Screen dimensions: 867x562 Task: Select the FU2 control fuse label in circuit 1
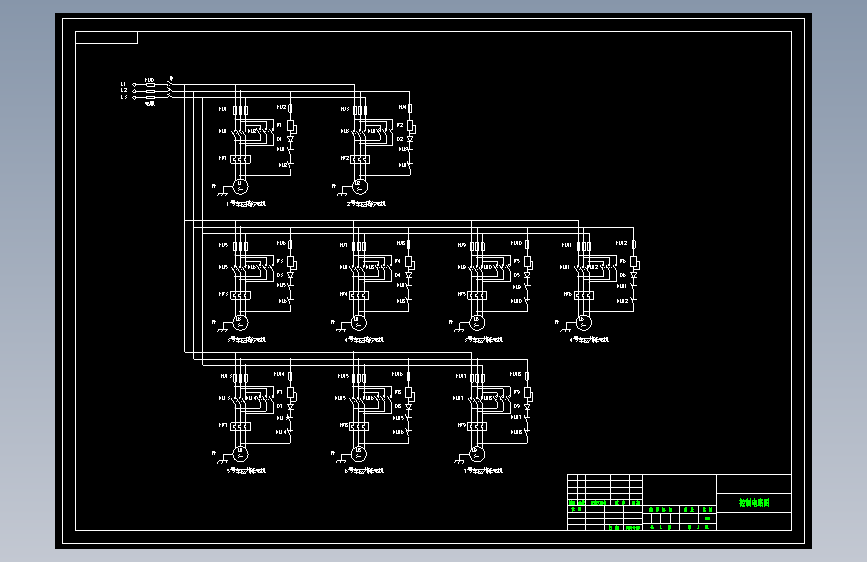pos(281,107)
